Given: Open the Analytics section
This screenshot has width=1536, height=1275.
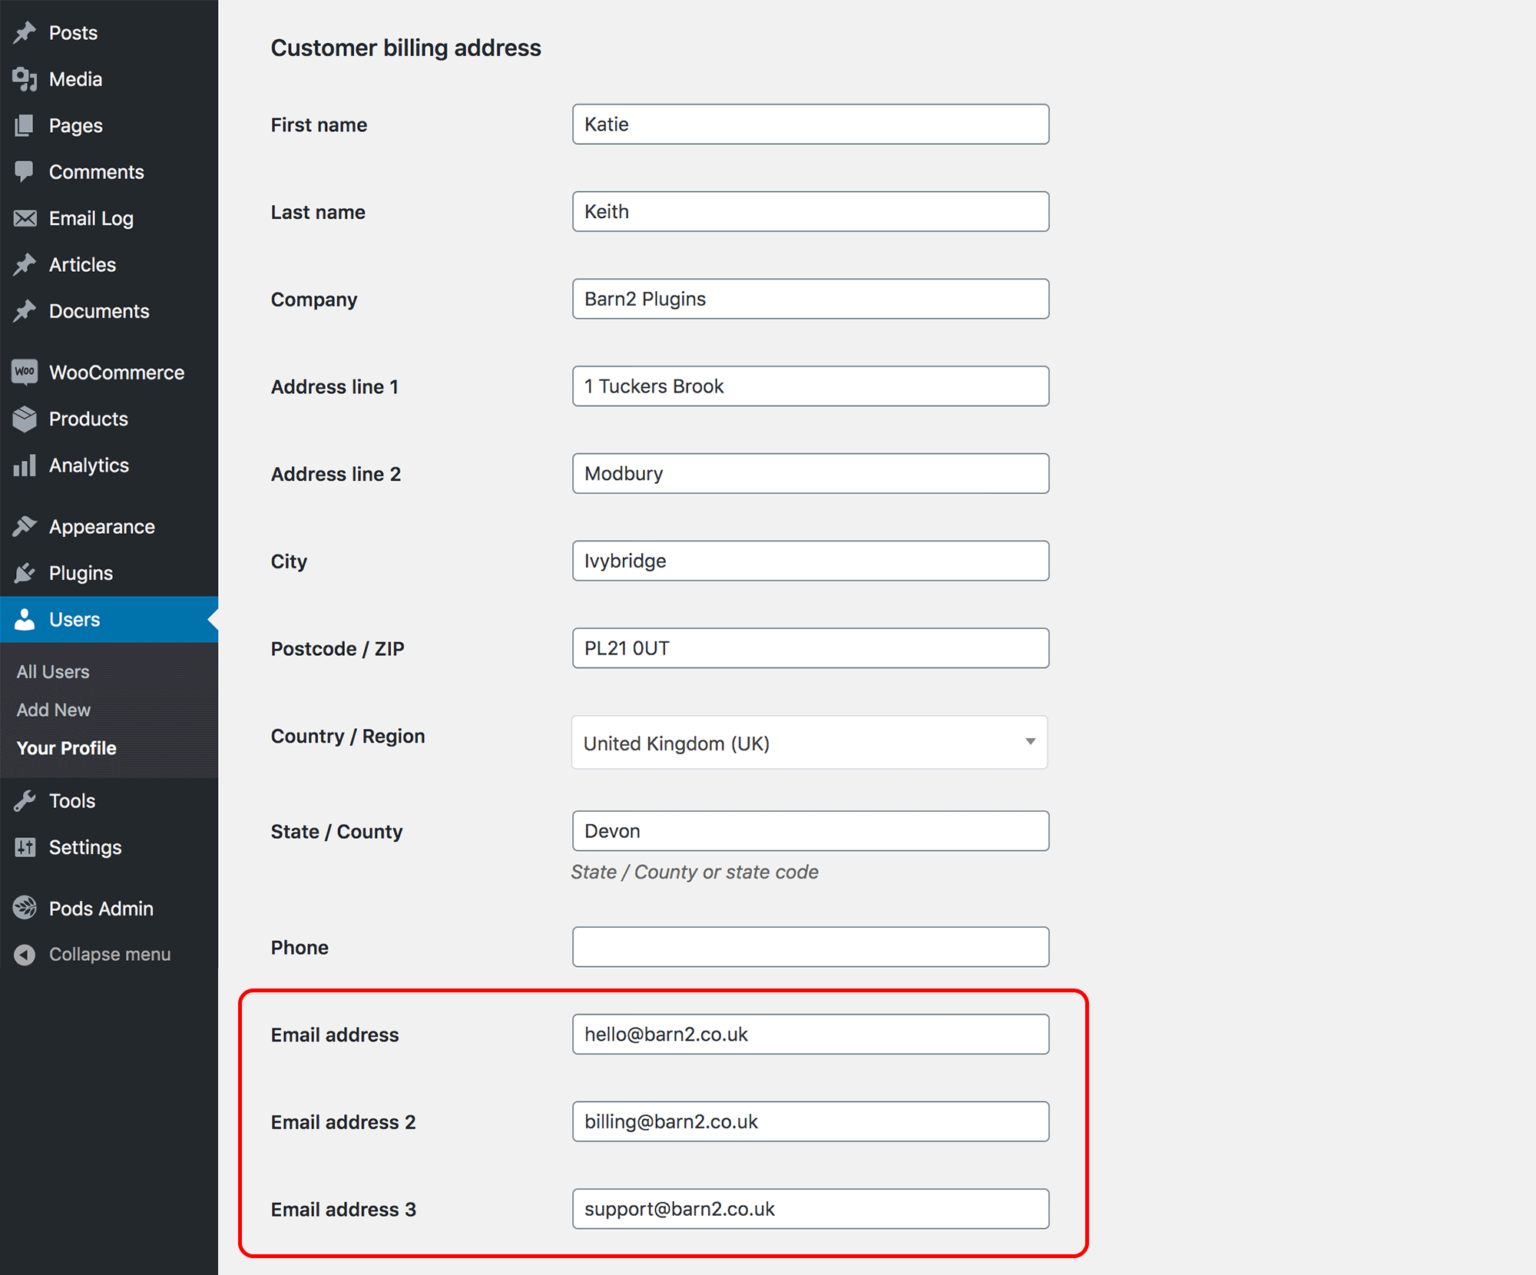Looking at the screenshot, I should [89, 465].
